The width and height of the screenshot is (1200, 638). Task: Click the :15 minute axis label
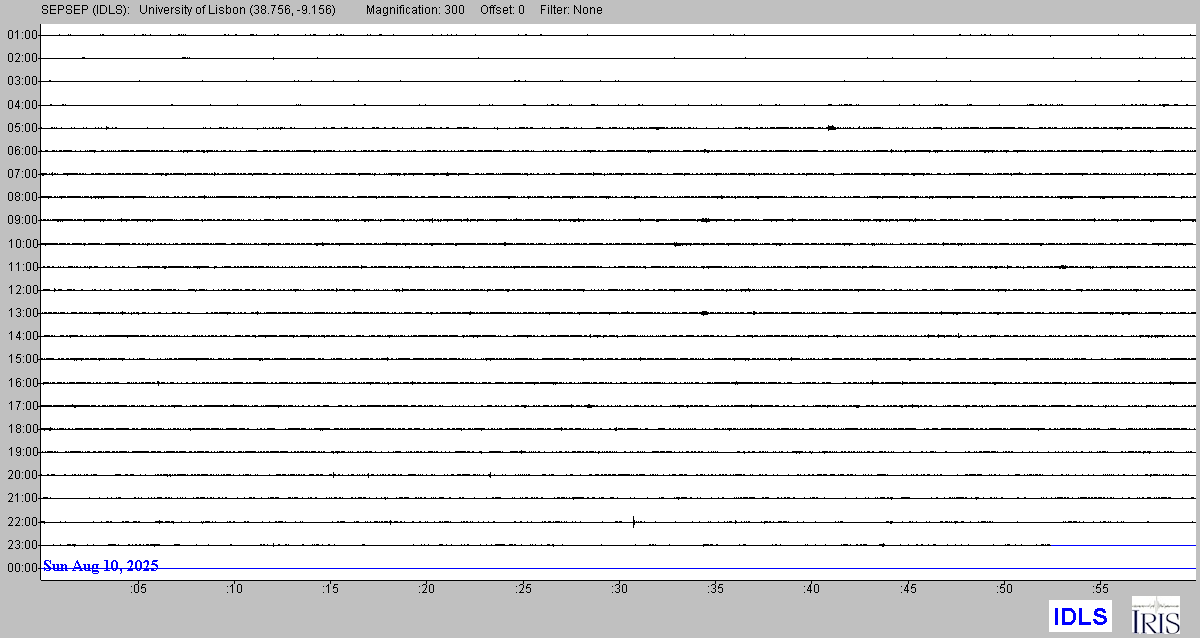pyautogui.click(x=330, y=589)
